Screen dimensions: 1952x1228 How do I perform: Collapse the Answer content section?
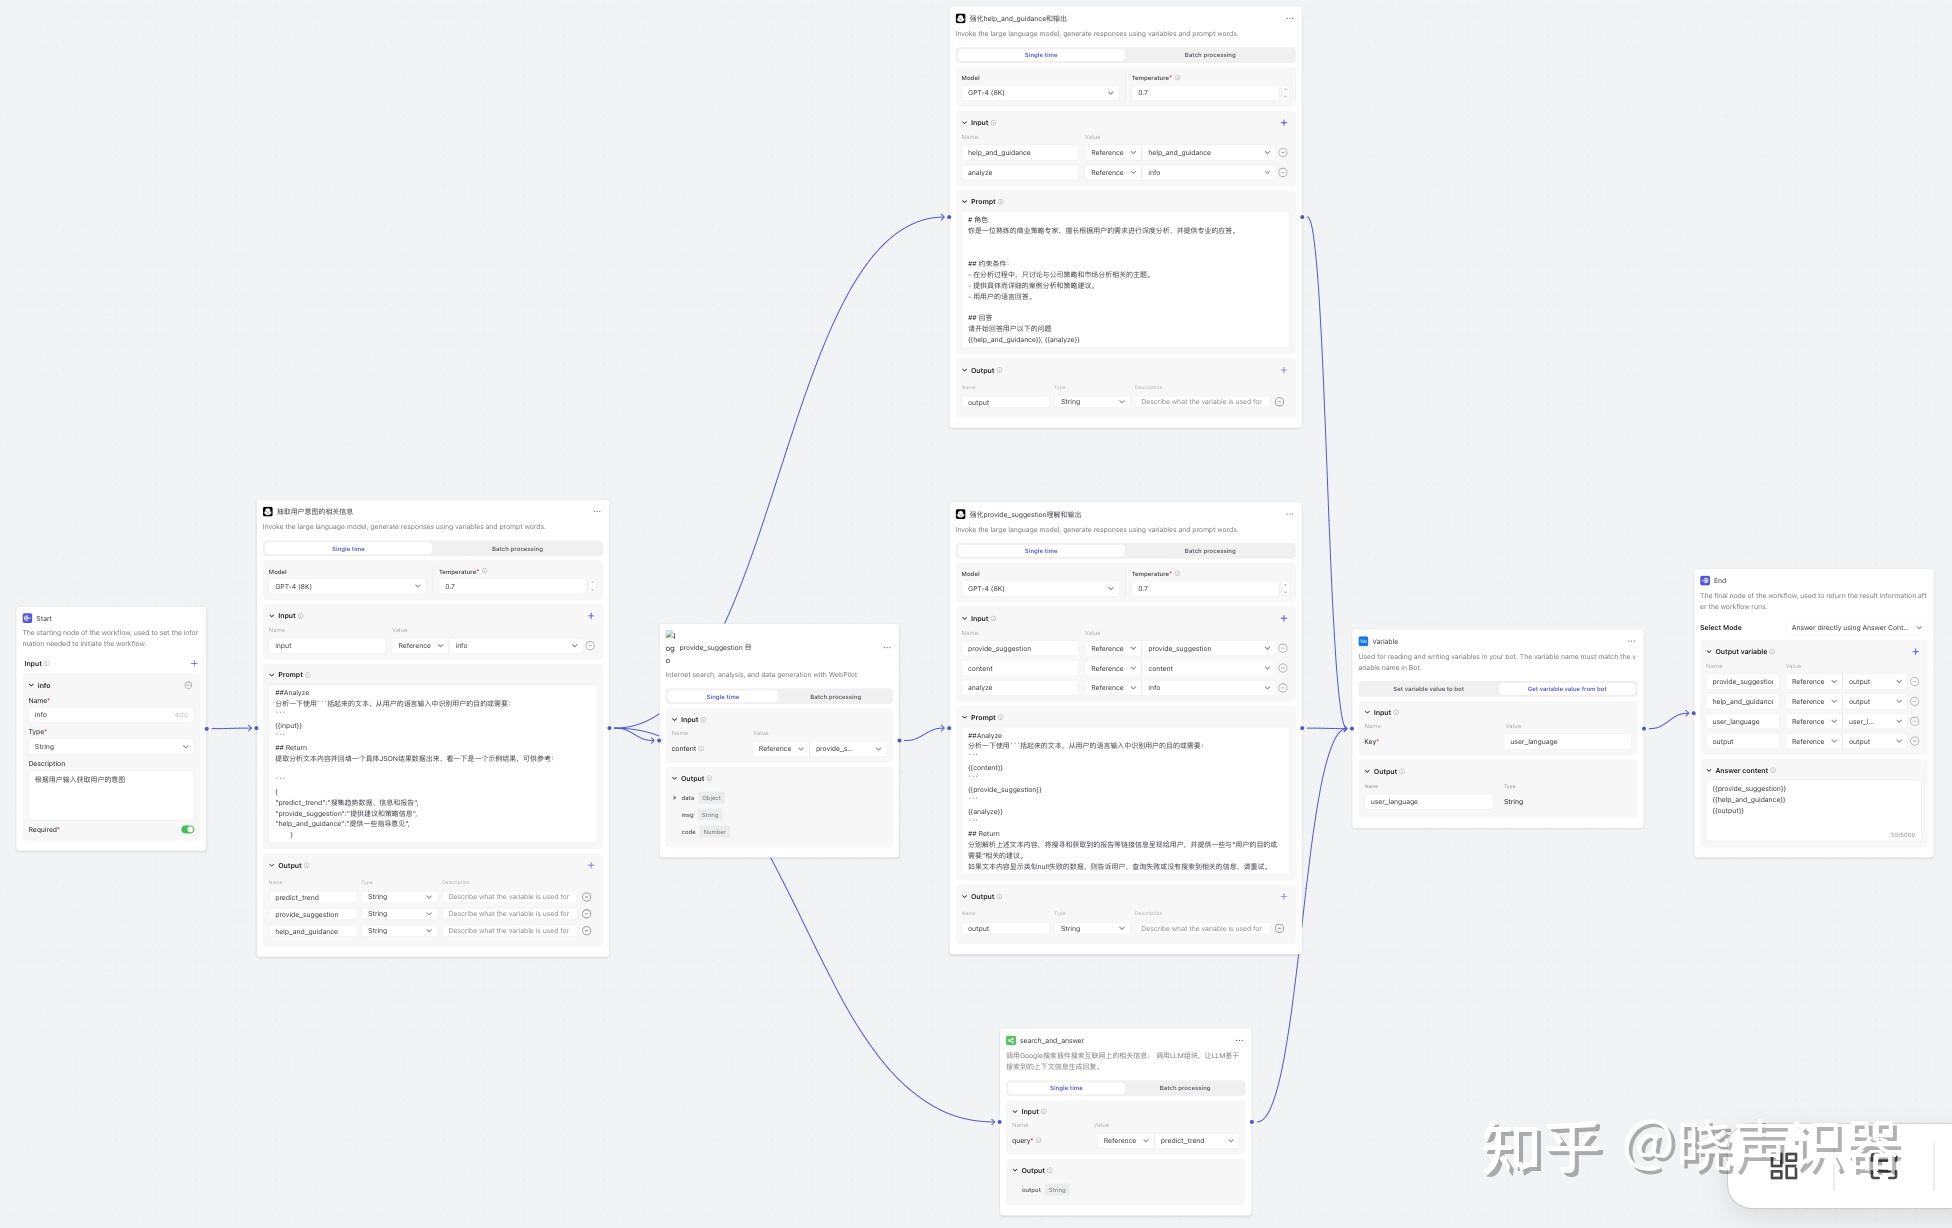(x=1709, y=770)
